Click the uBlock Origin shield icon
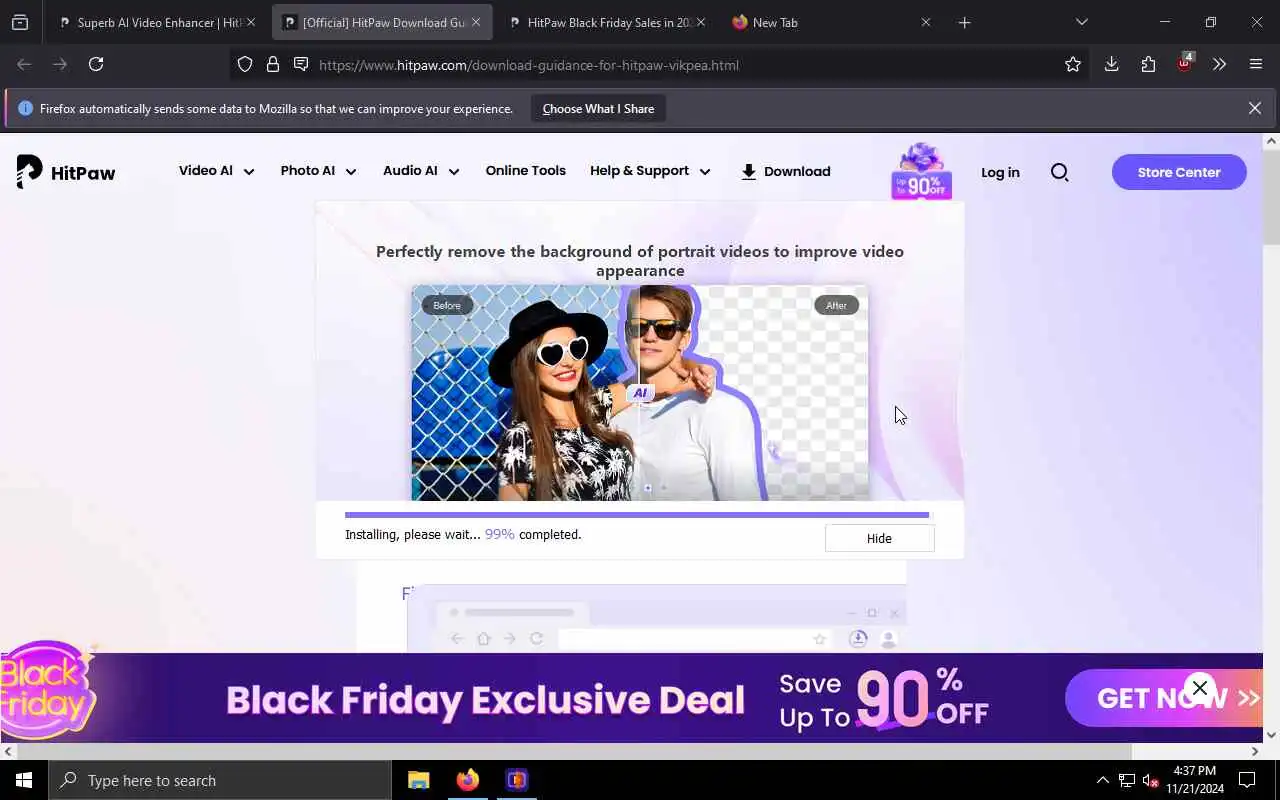This screenshot has width=1280, height=800. click(1184, 64)
